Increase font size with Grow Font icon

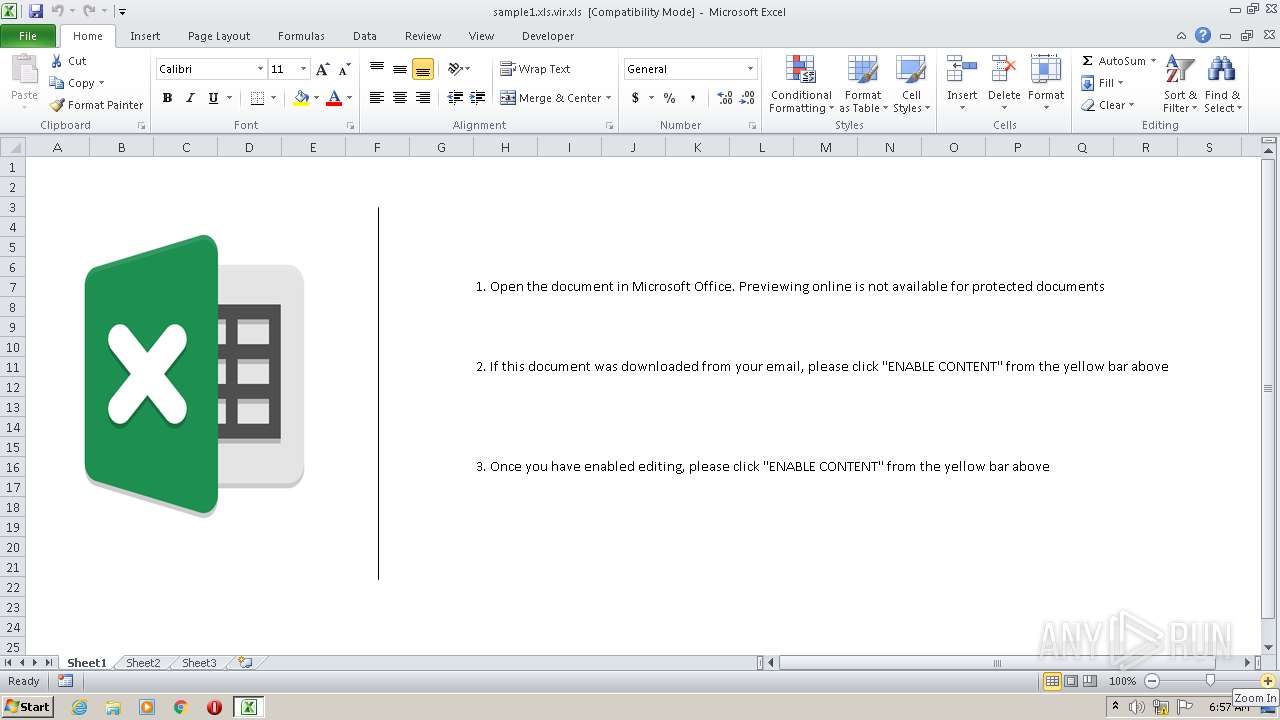pos(322,69)
